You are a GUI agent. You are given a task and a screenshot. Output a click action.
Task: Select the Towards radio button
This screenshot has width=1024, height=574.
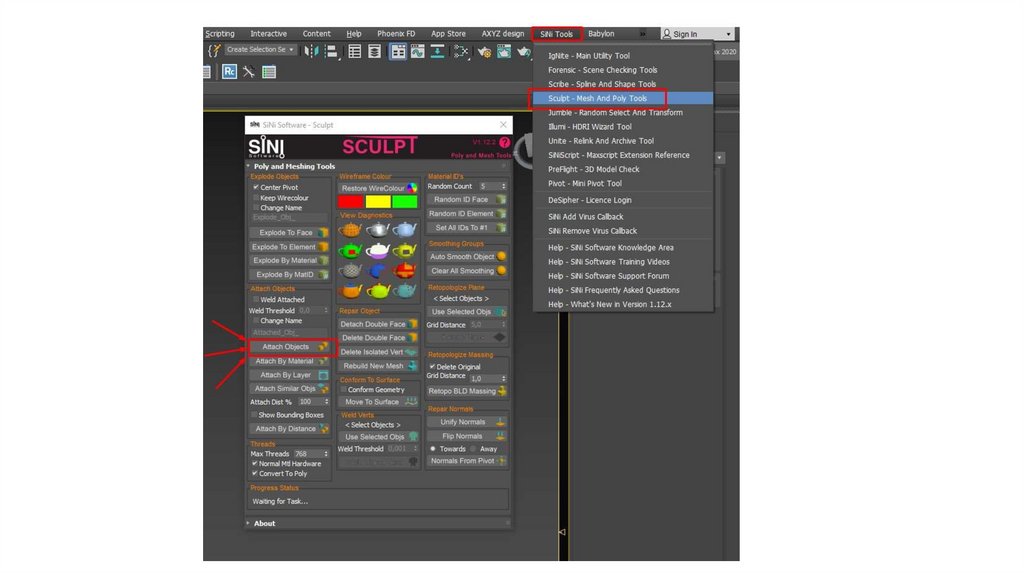click(x=433, y=449)
